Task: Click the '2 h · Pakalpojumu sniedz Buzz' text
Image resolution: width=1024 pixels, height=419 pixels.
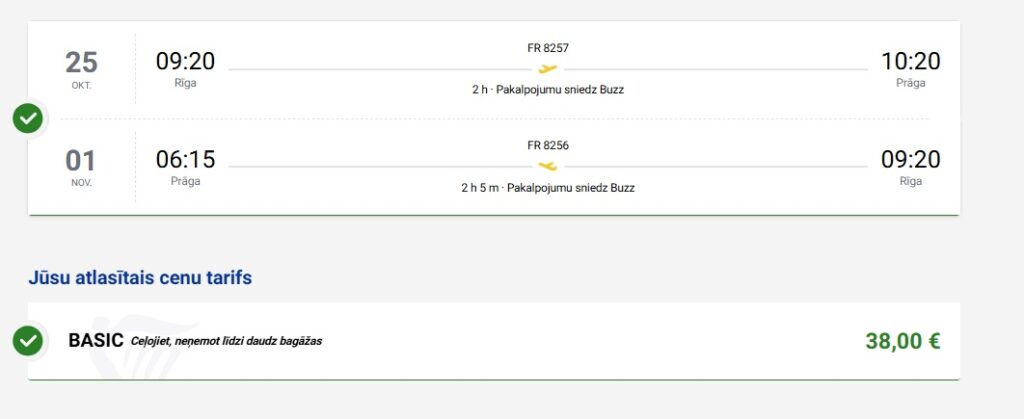Action: (x=548, y=90)
